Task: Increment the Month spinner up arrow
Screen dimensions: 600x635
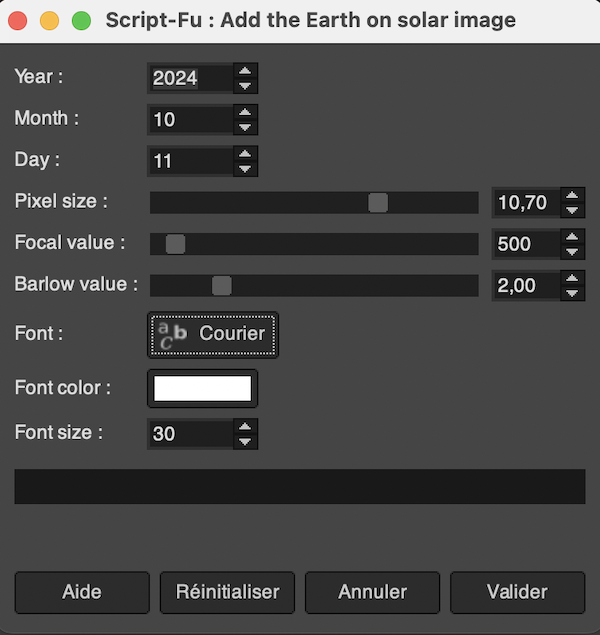Action: (245, 112)
